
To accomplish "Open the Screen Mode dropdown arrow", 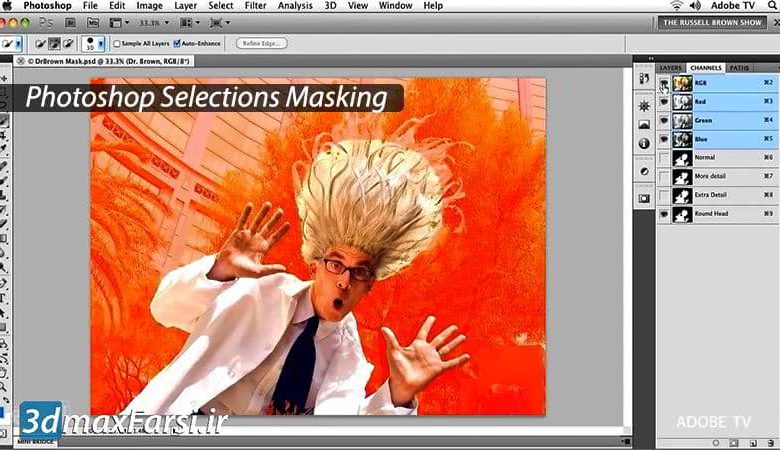I will pyautogui.click(x=228, y=23).
